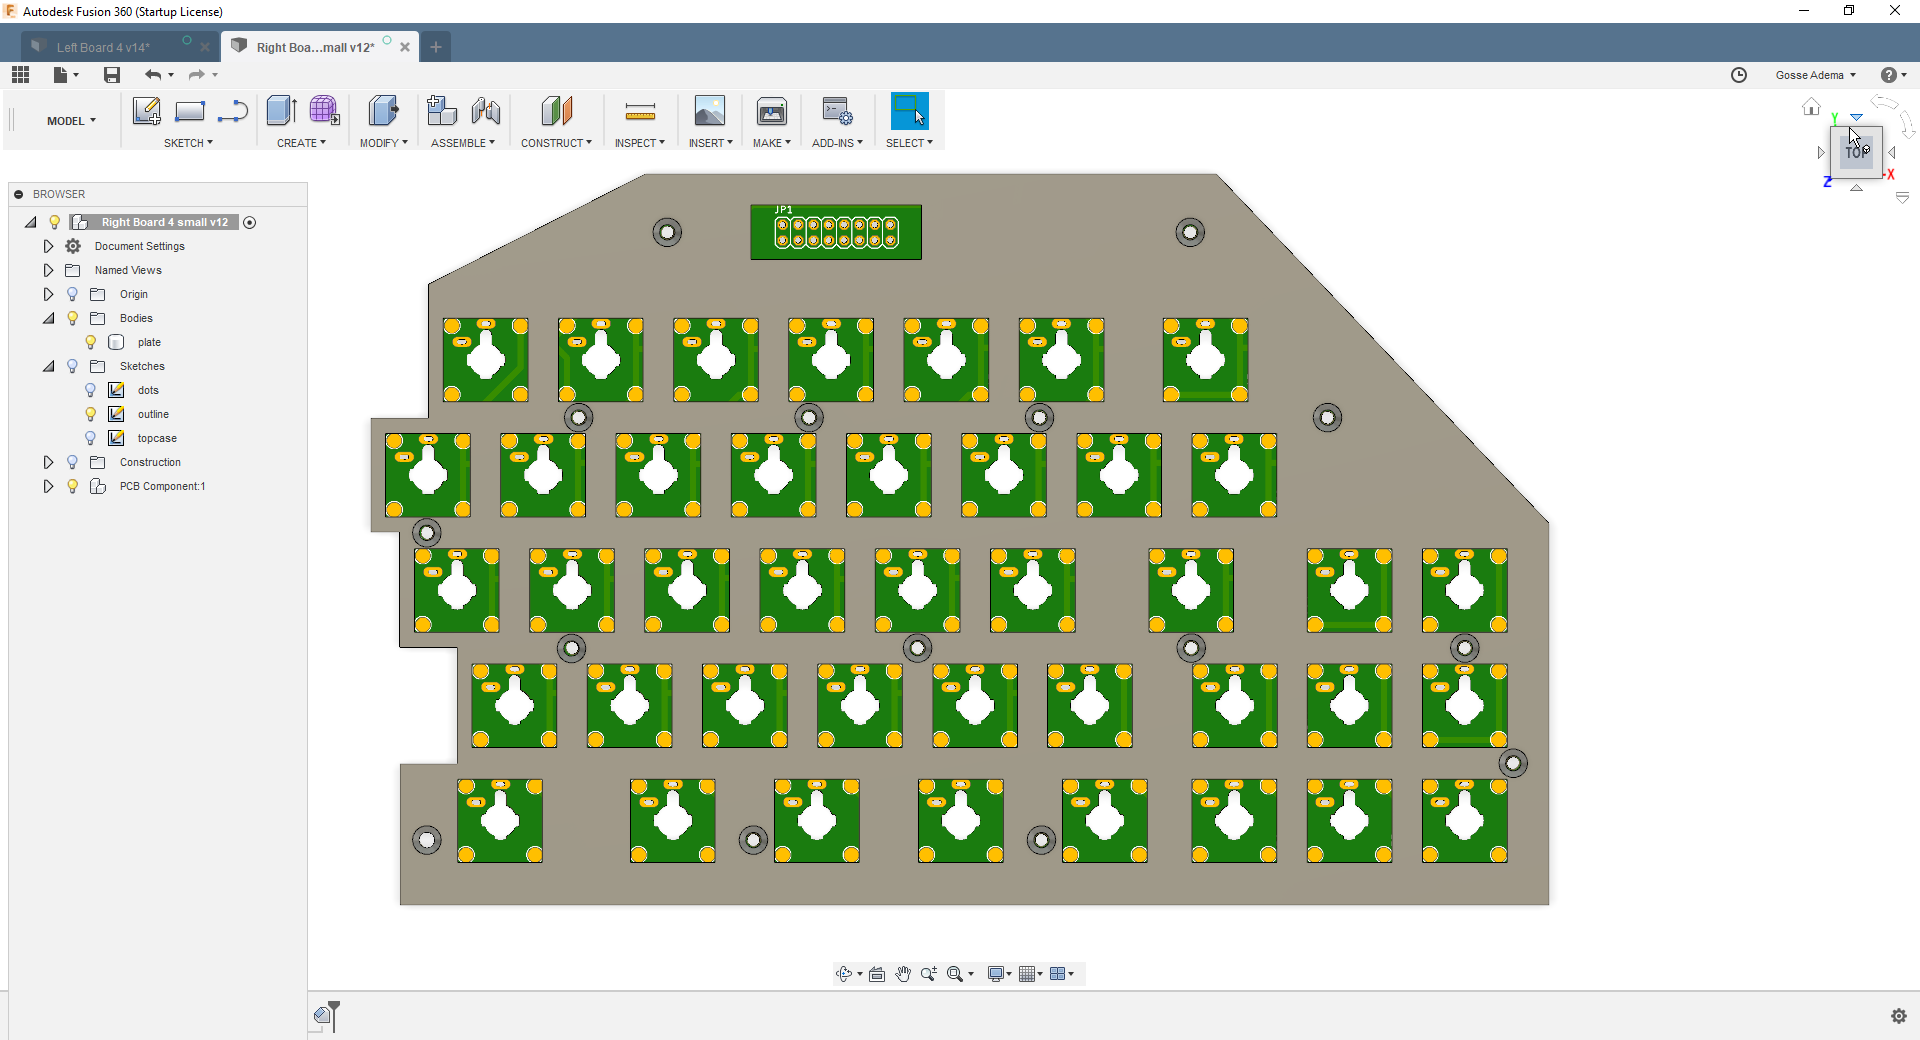This screenshot has width=1920, height=1040.
Task: Hide the plate body
Action: pos(90,342)
